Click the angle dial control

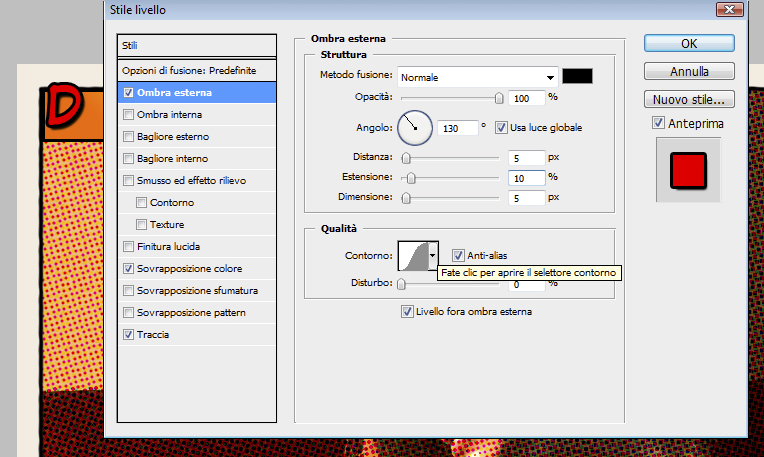(414, 127)
